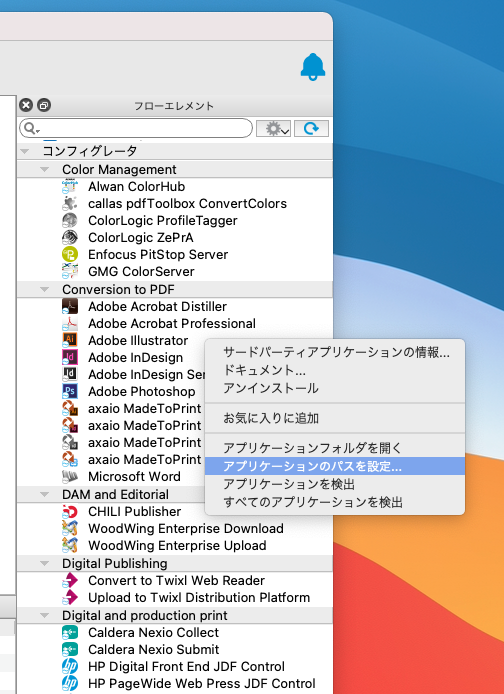Choose アプリケーションフォルダを開く menu item
Viewport: 504px width, 694px height.
click(335, 448)
